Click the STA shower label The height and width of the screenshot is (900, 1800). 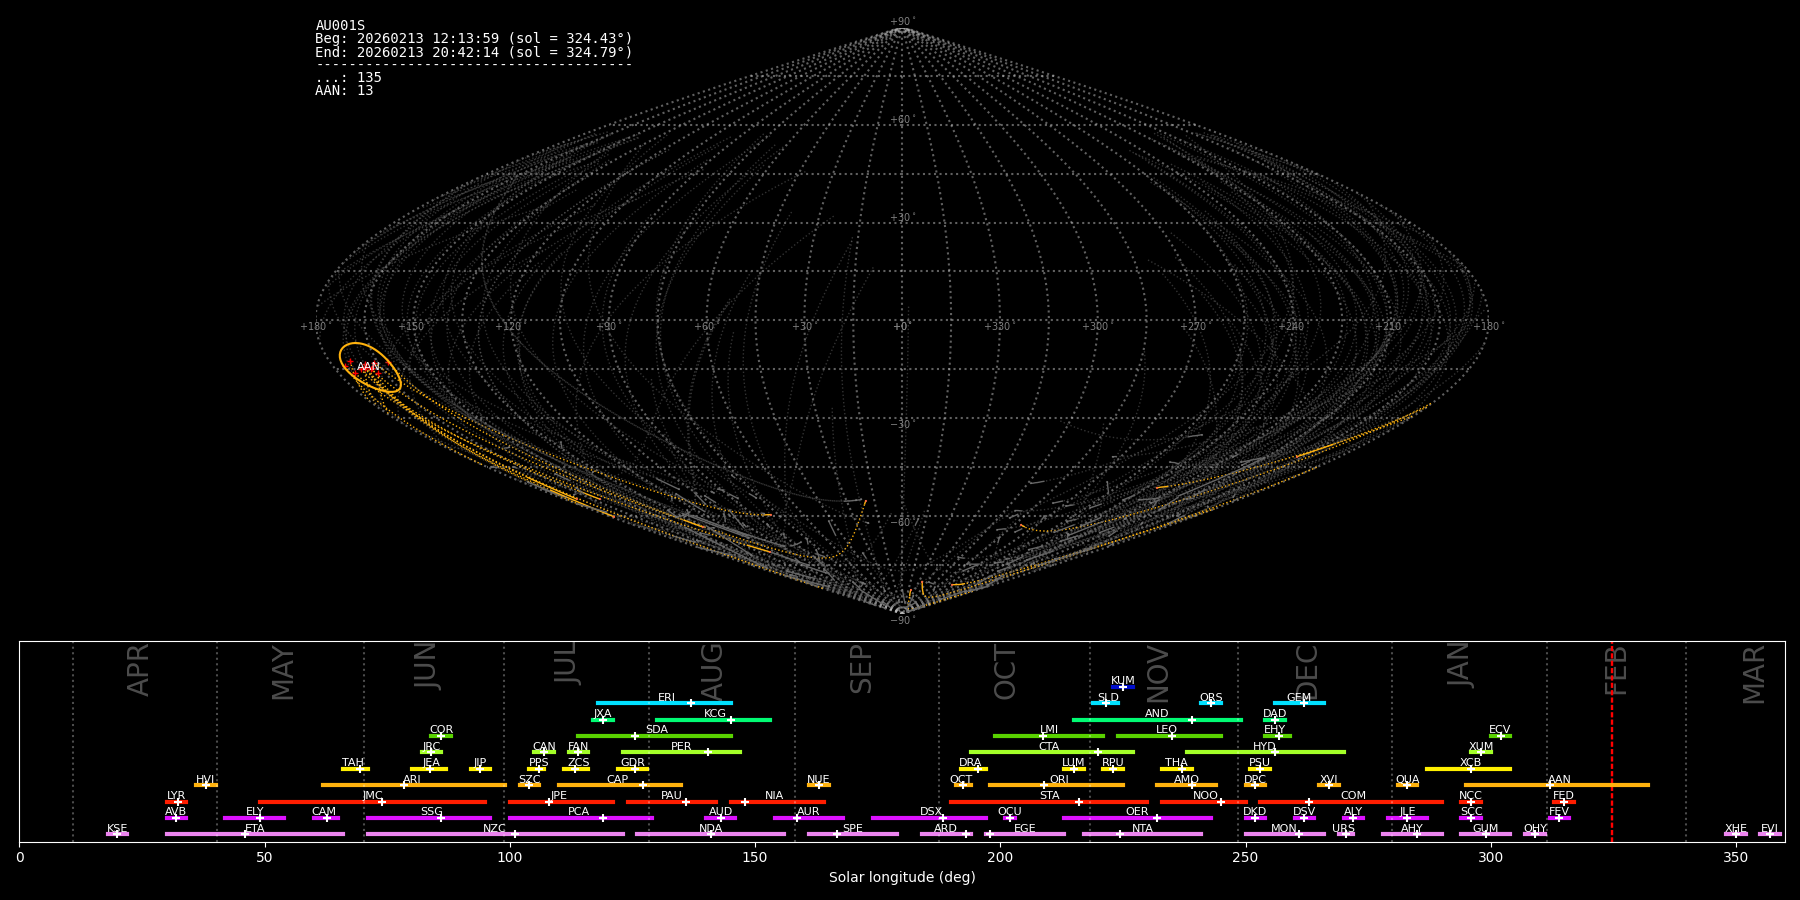pyautogui.click(x=1049, y=796)
